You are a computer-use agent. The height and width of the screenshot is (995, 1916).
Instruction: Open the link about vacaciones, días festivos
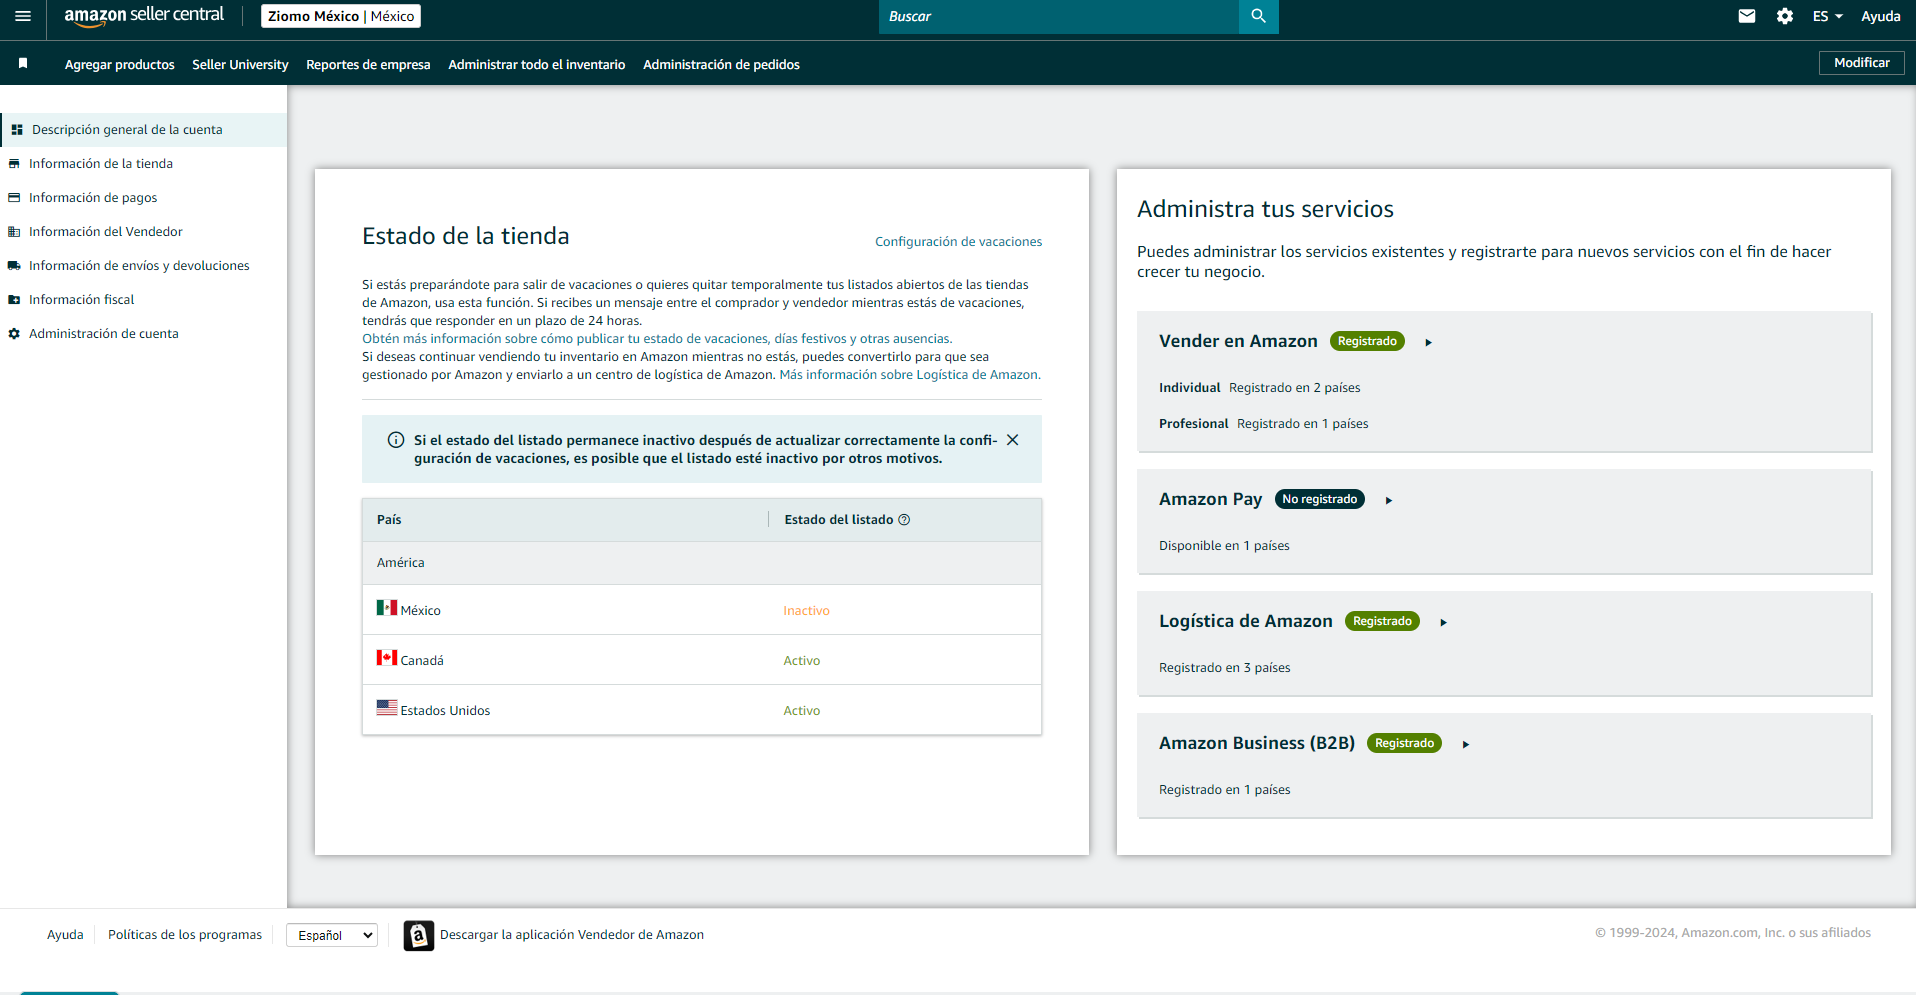pos(657,339)
